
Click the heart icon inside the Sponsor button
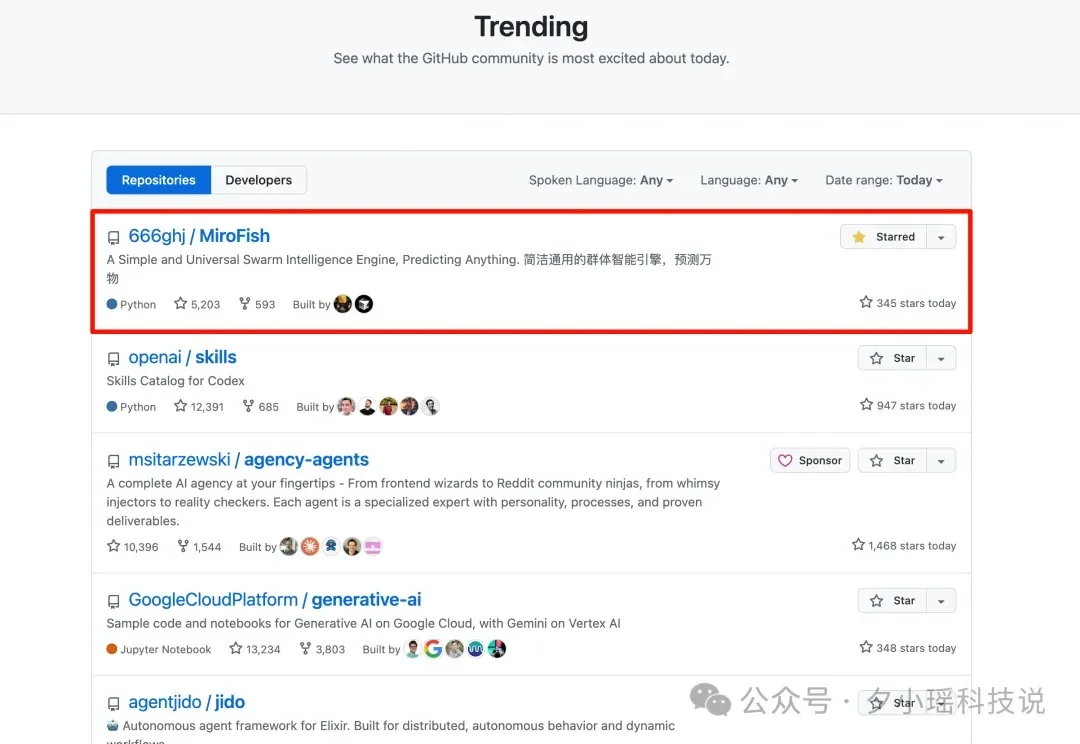786,460
